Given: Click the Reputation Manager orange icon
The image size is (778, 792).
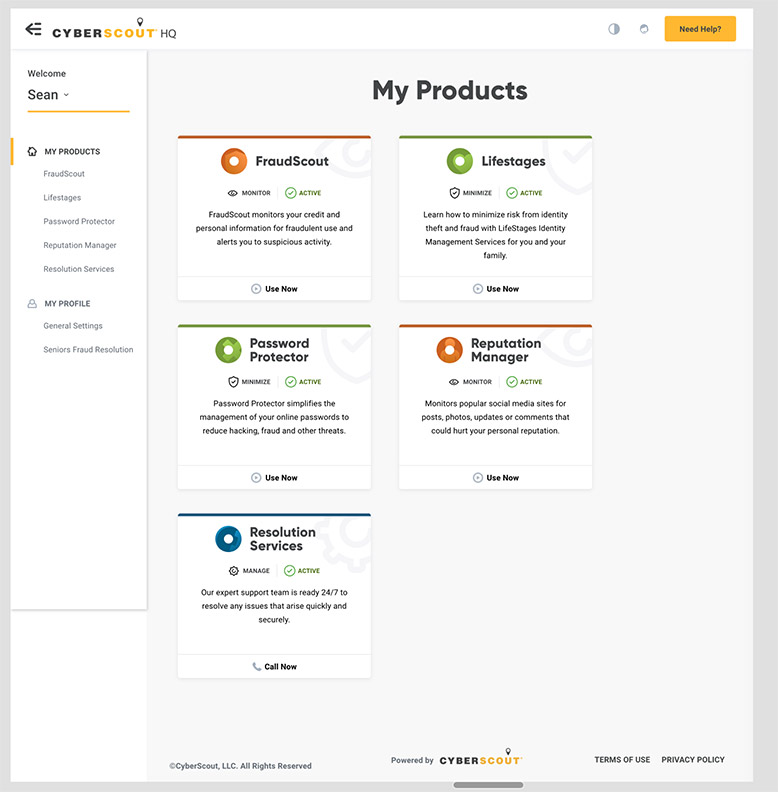Looking at the screenshot, I should 450,350.
